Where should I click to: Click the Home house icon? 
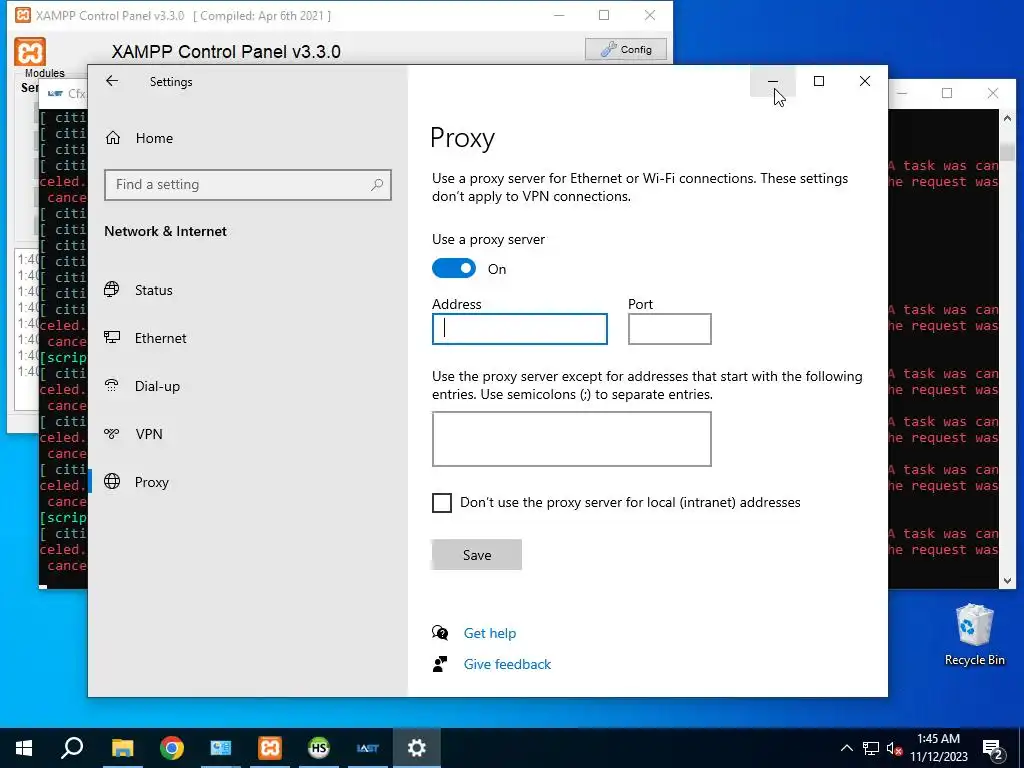pyautogui.click(x=113, y=138)
